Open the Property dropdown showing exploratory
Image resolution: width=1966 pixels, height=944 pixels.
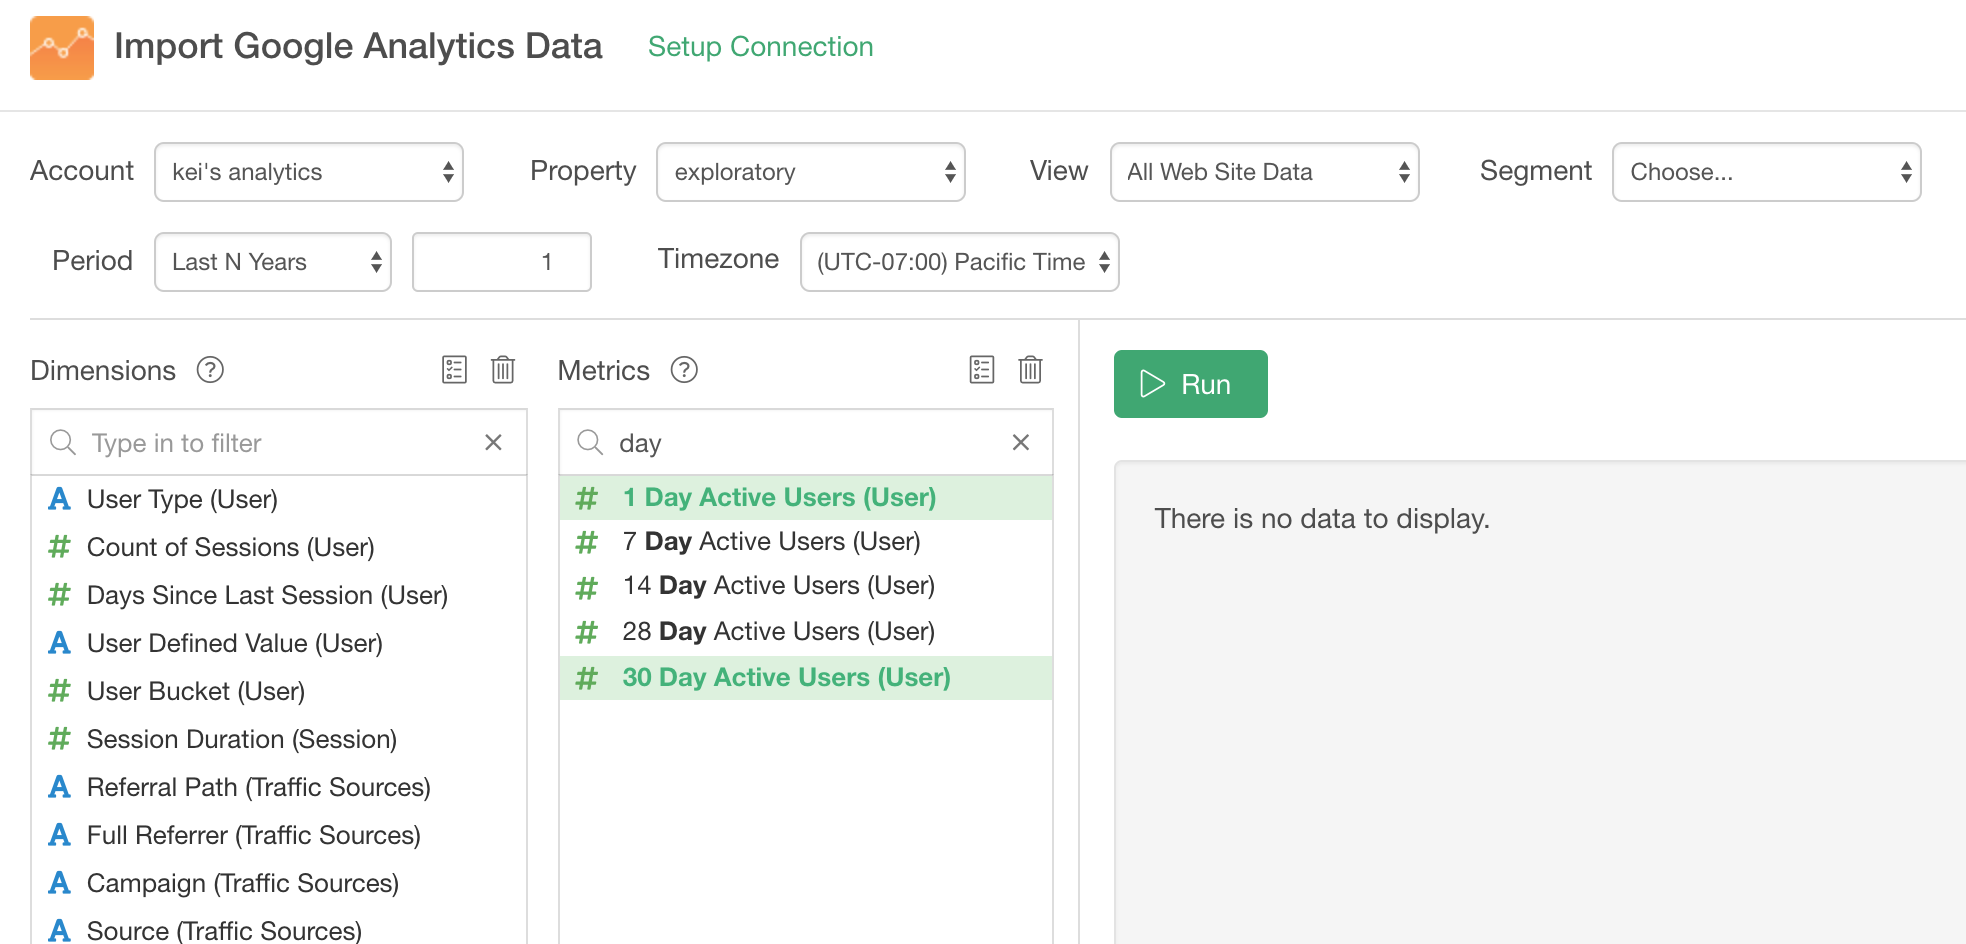coord(811,172)
